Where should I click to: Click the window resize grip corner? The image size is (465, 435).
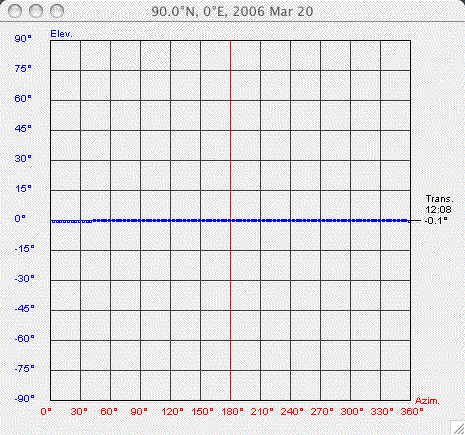click(457, 427)
